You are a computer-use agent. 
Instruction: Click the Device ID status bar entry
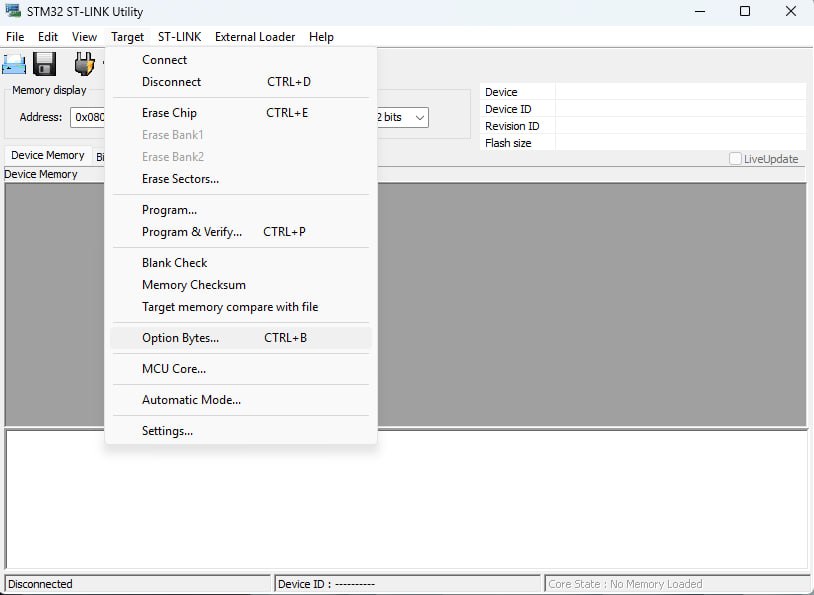[408, 584]
